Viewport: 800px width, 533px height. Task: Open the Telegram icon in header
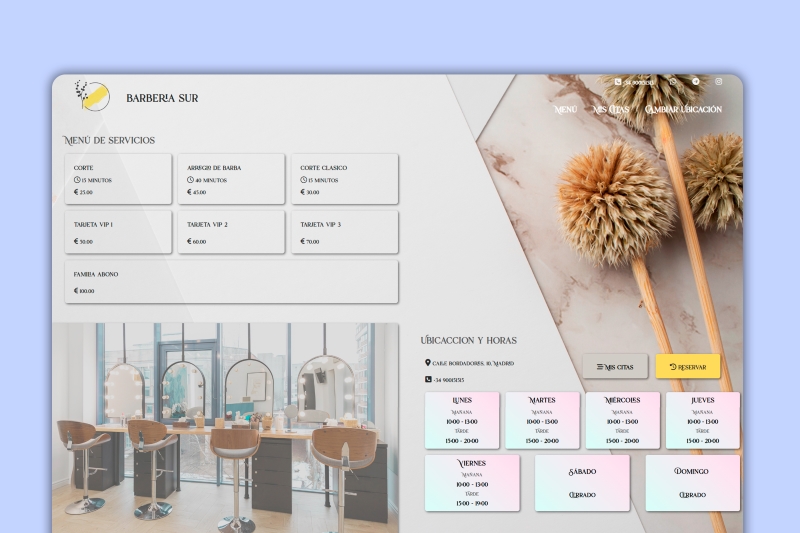[x=696, y=82]
